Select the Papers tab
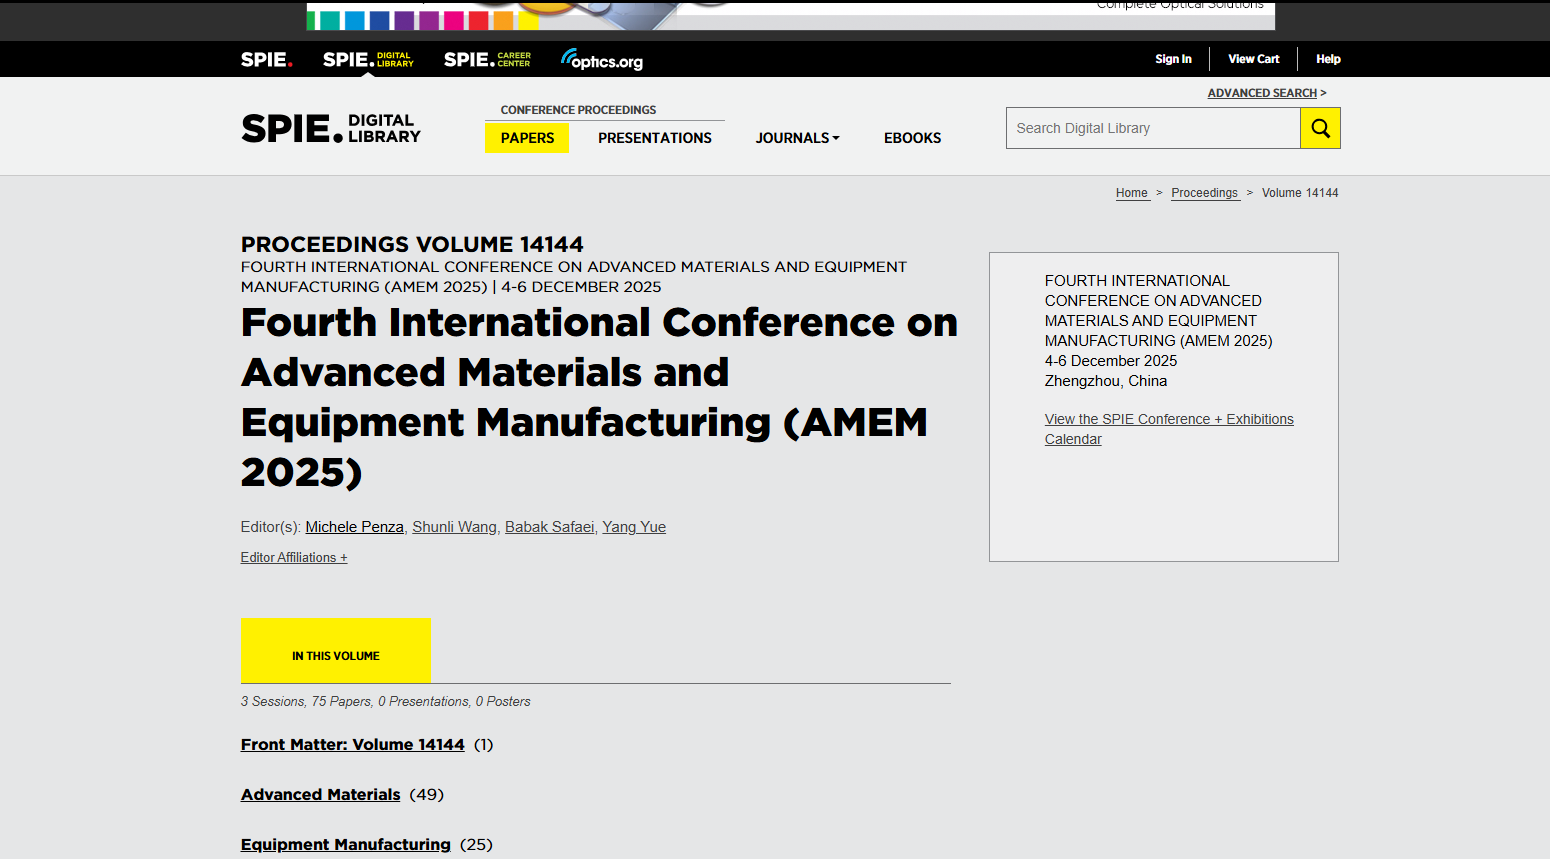Image resolution: width=1550 pixels, height=859 pixels. [x=527, y=138]
